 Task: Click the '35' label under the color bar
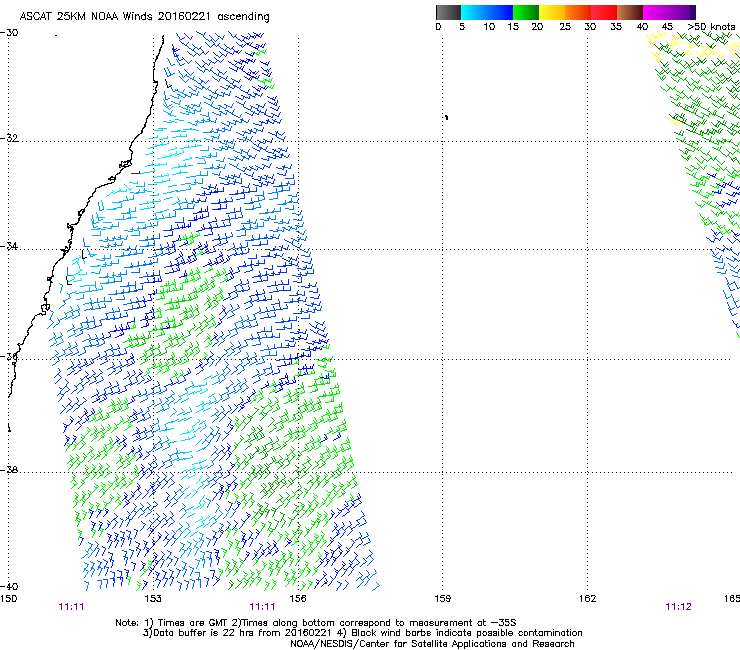coord(616,27)
